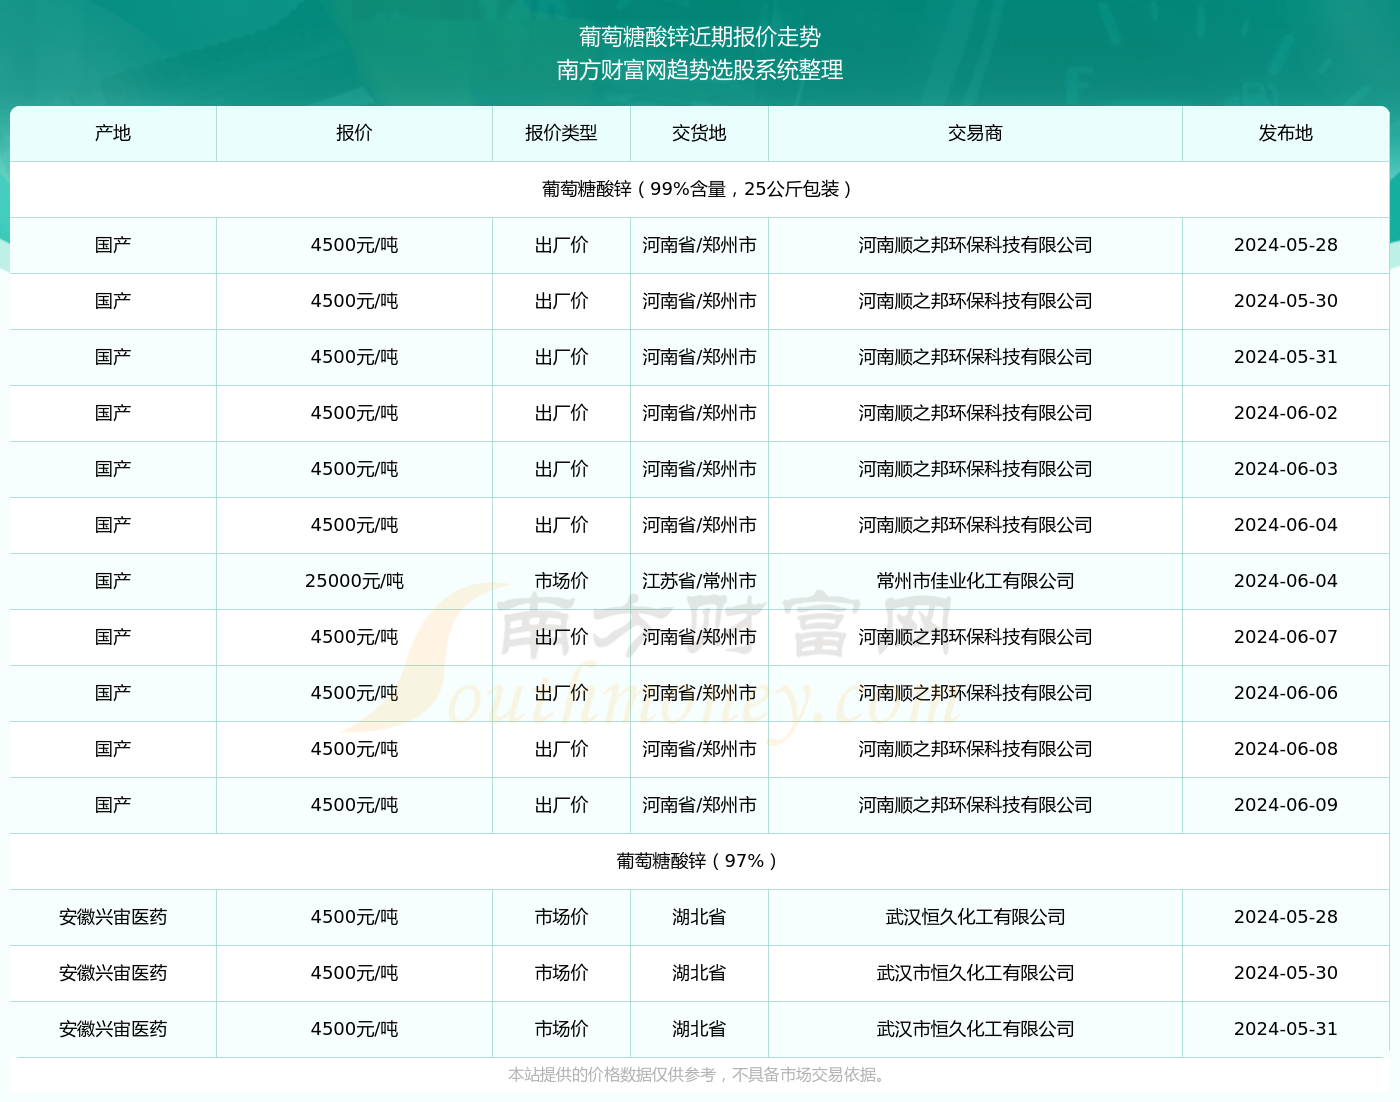This screenshot has height=1102, width=1400.
Task: Click date cell 2024-06-08
Action: 1286,749
